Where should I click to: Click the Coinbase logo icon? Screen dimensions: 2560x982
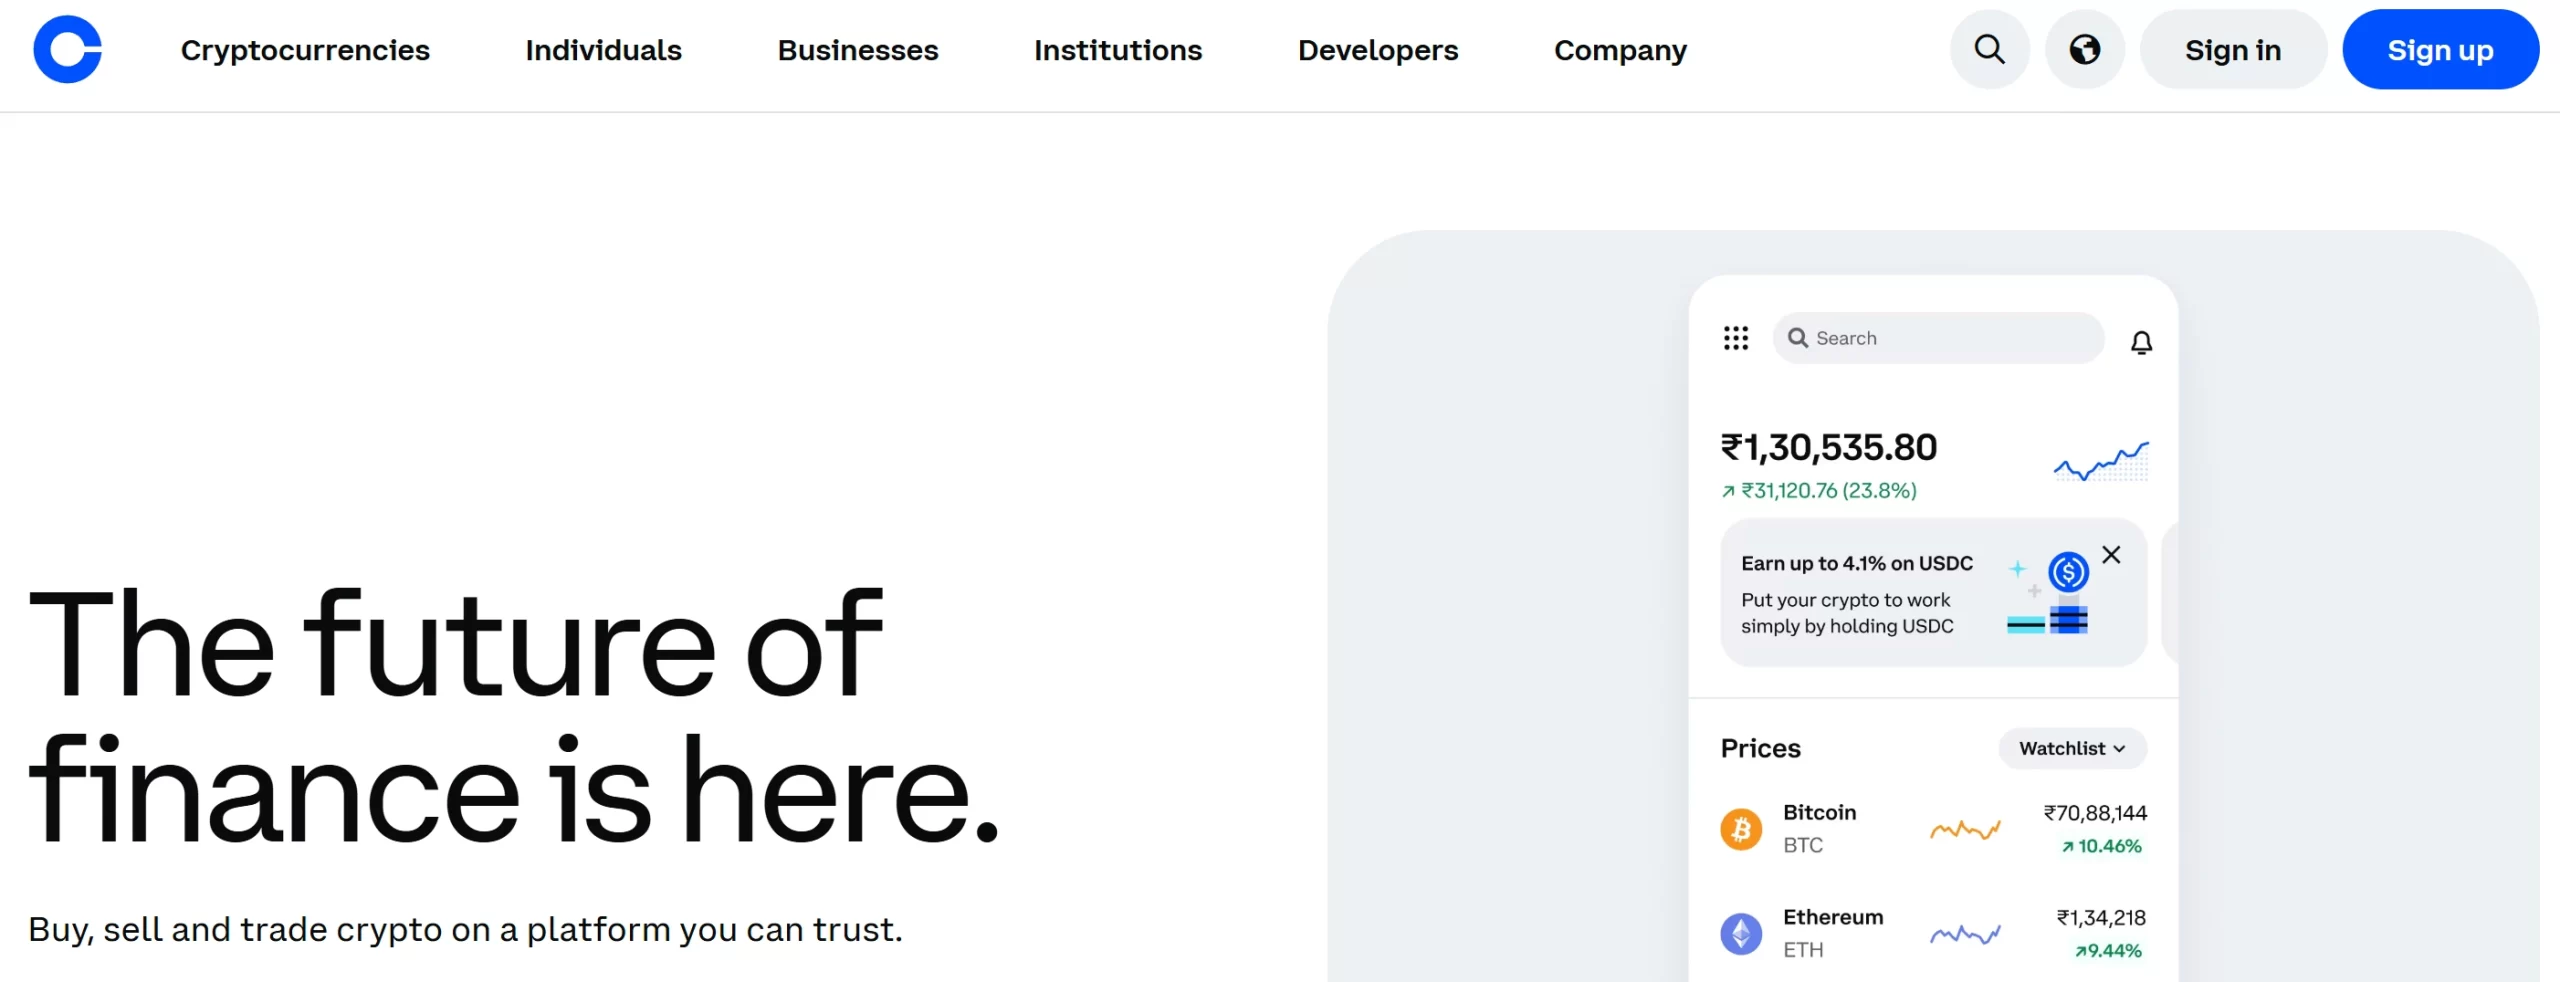68,49
